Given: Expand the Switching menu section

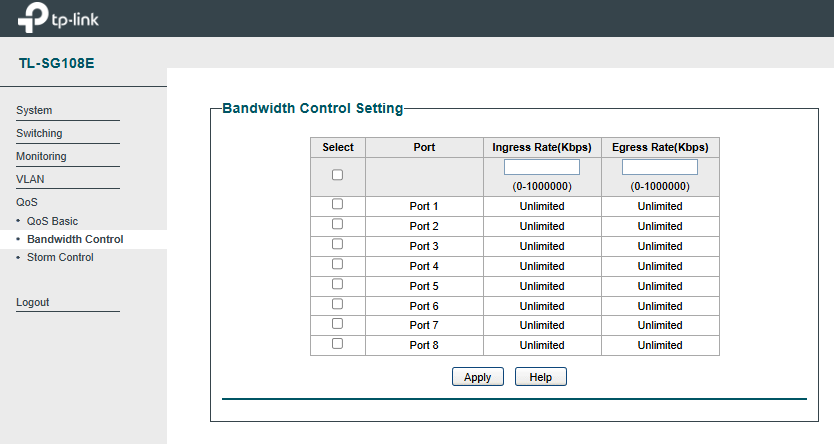Looking at the screenshot, I should coord(39,133).
